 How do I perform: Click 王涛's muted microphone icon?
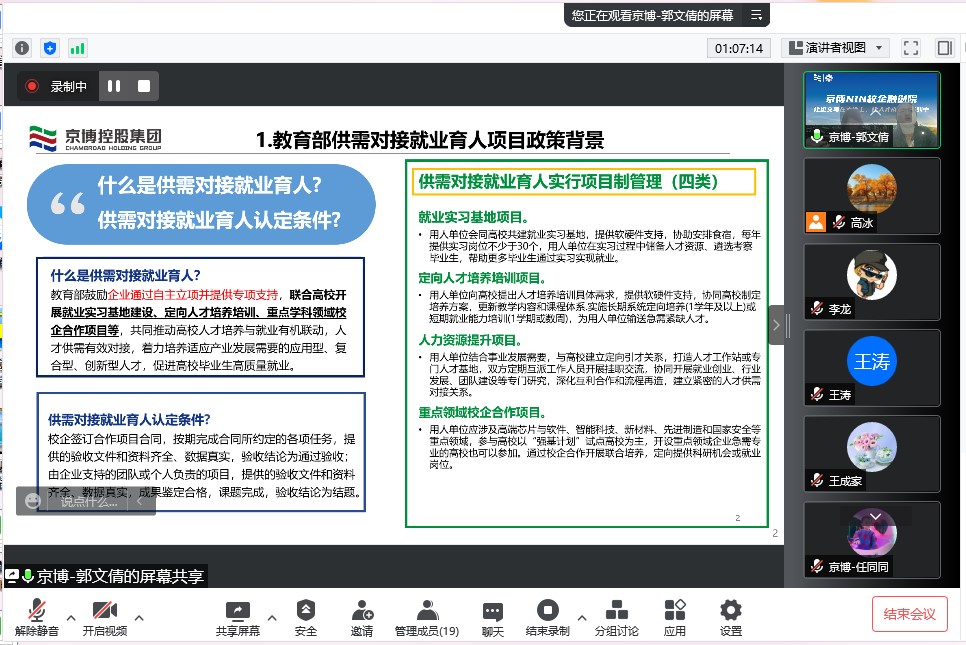817,394
